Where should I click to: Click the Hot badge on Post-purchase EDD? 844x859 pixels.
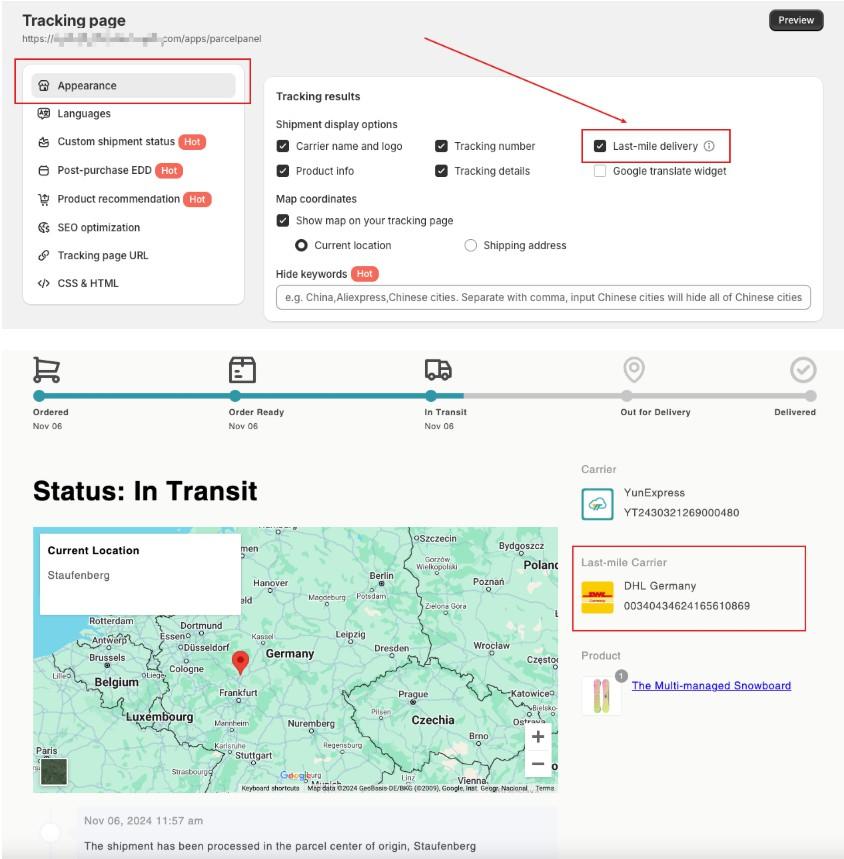click(x=169, y=170)
